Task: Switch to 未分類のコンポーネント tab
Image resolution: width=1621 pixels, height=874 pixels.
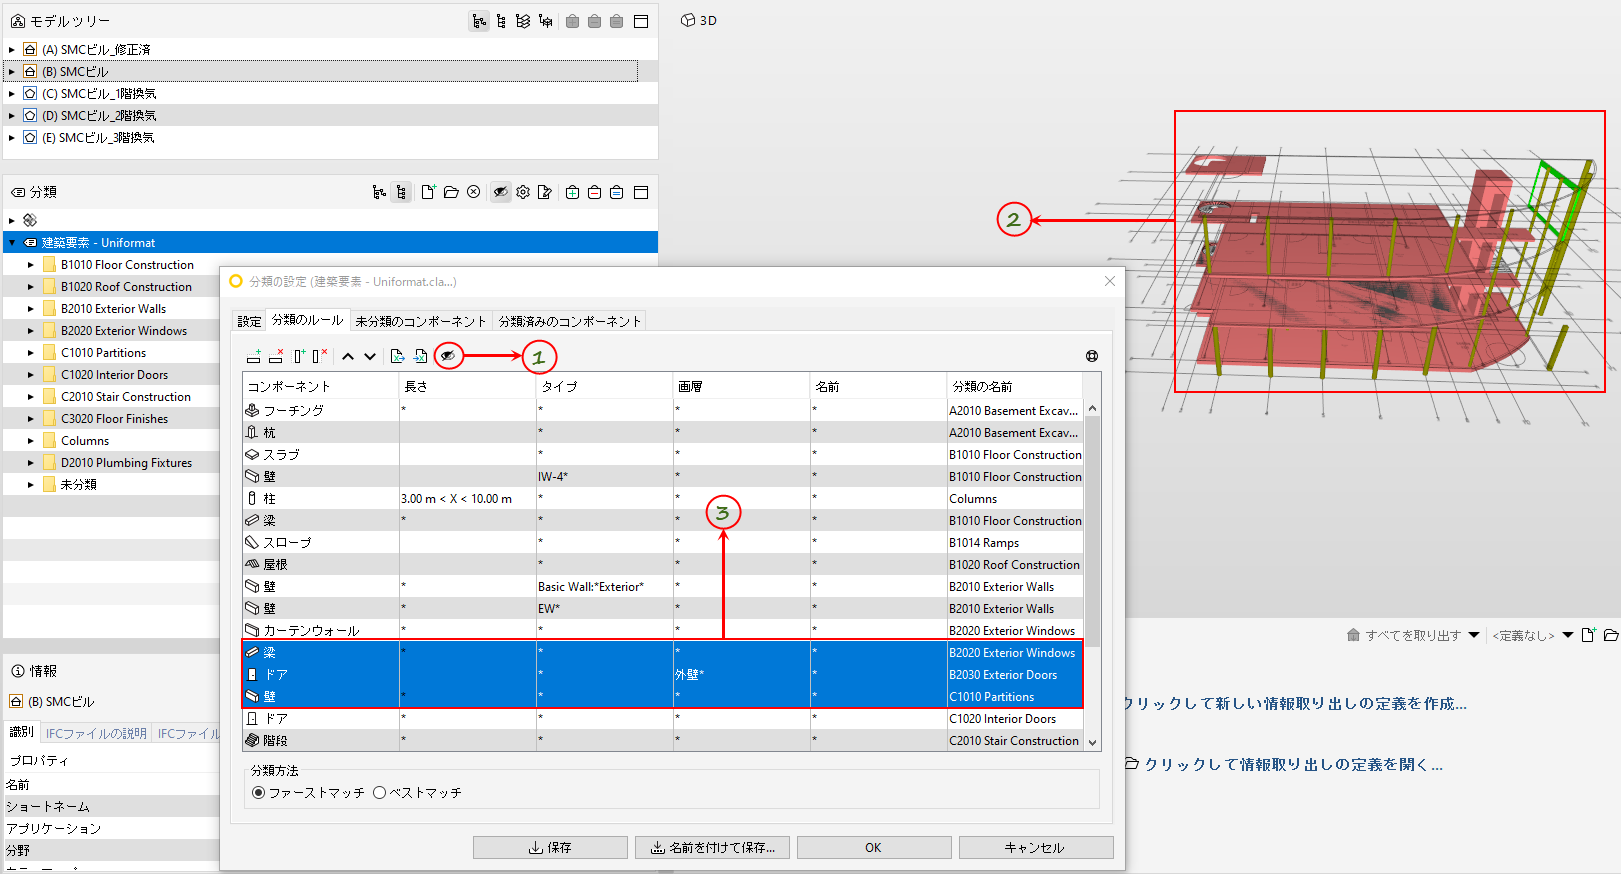Action: tap(421, 321)
